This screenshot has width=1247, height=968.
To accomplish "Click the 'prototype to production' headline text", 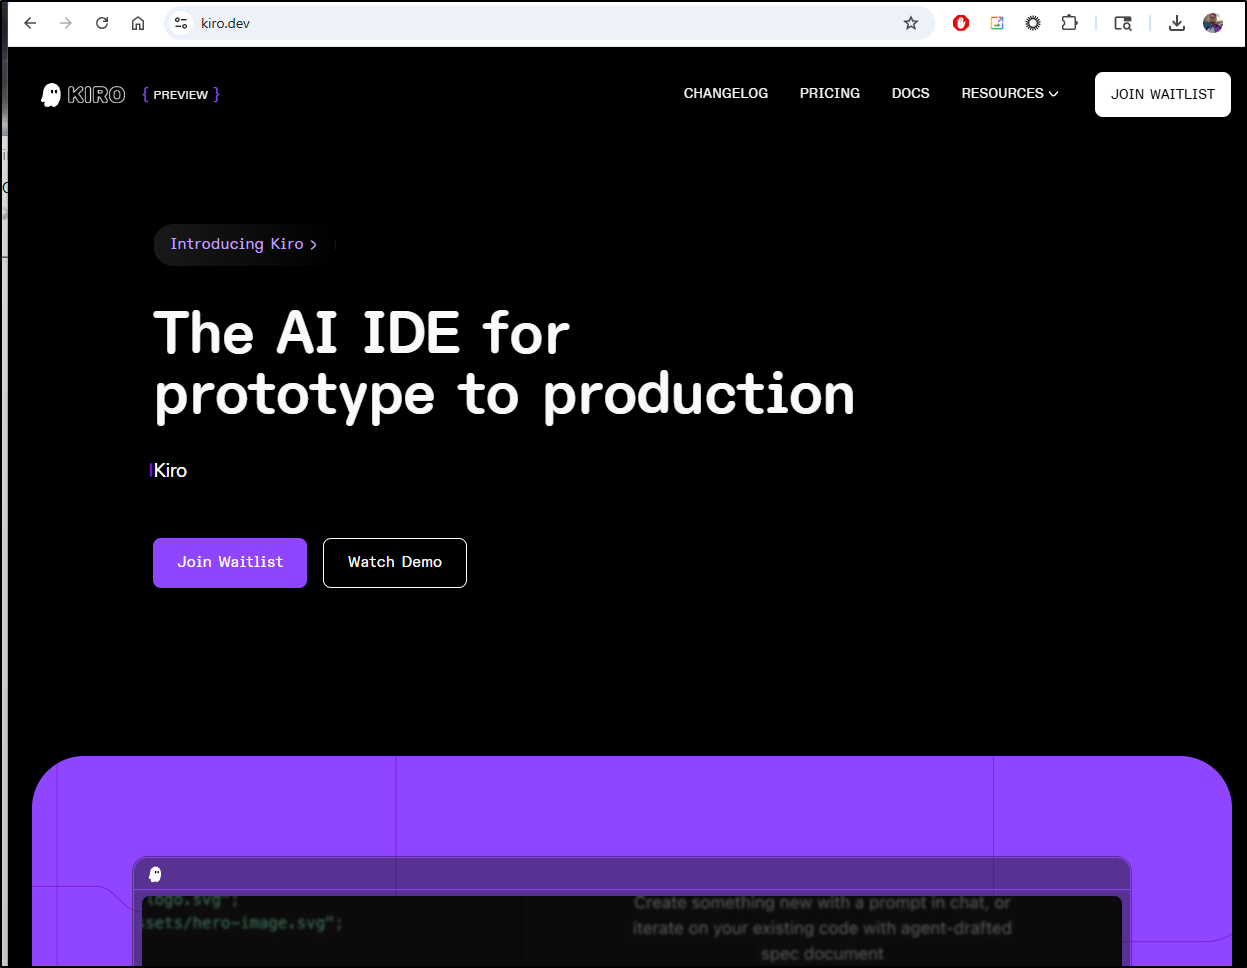I will pyautogui.click(x=505, y=395).
